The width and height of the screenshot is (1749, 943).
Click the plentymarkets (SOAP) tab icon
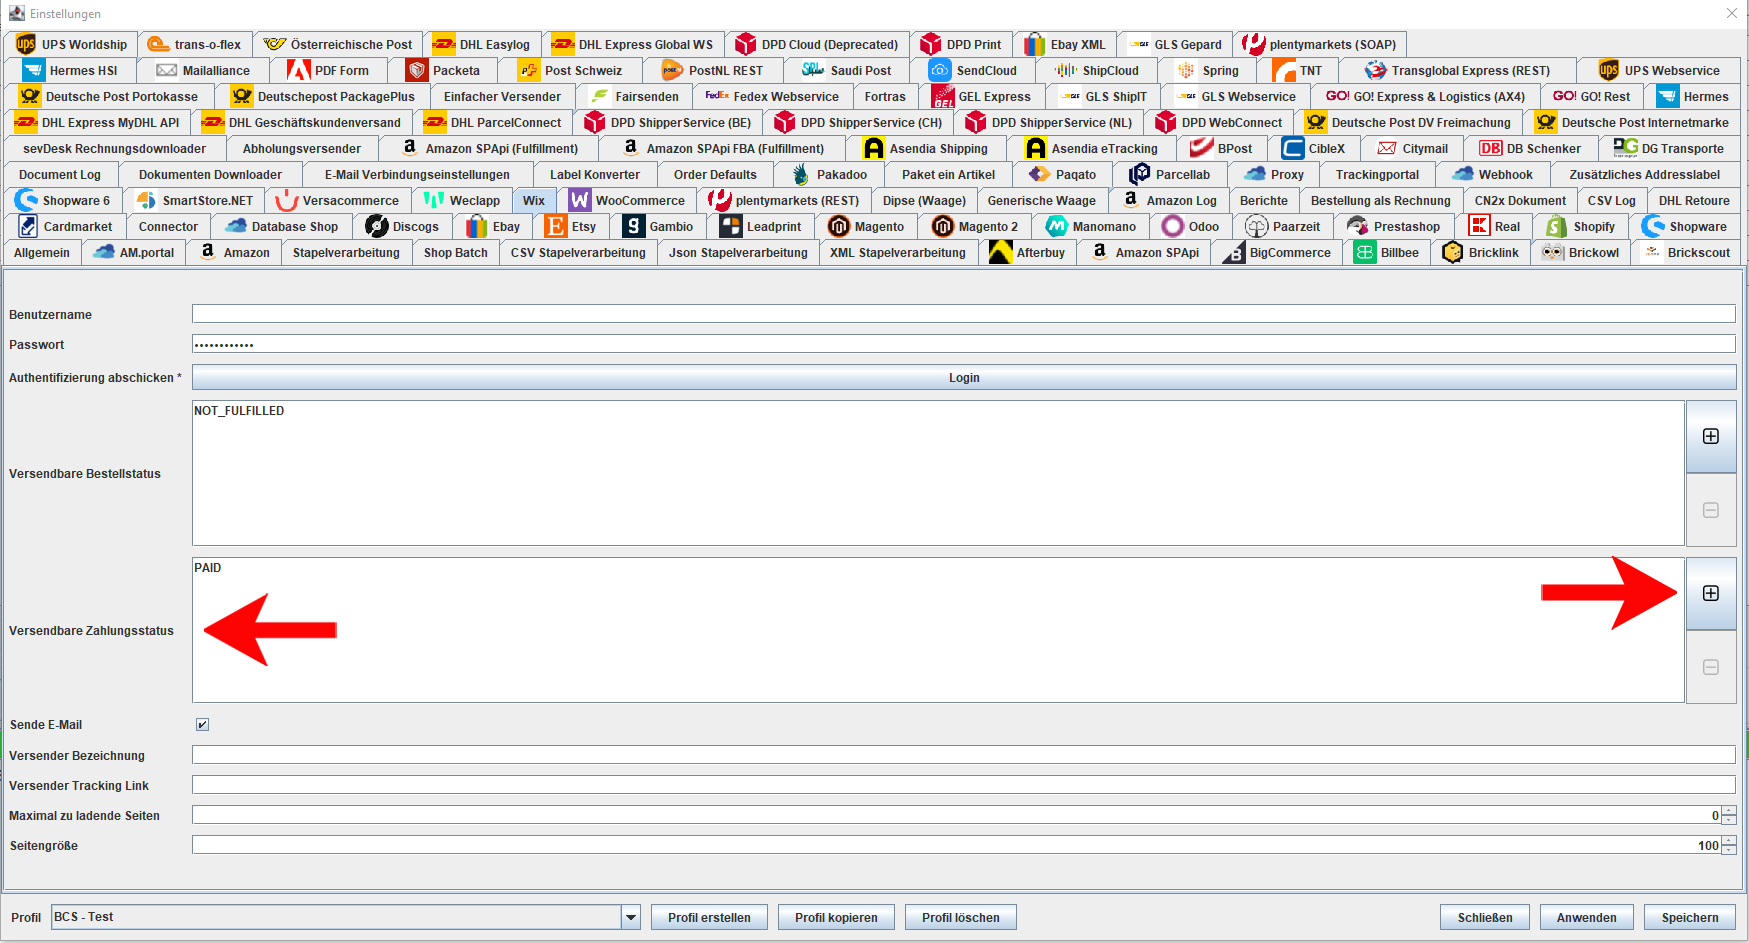[x=1254, y=44]
